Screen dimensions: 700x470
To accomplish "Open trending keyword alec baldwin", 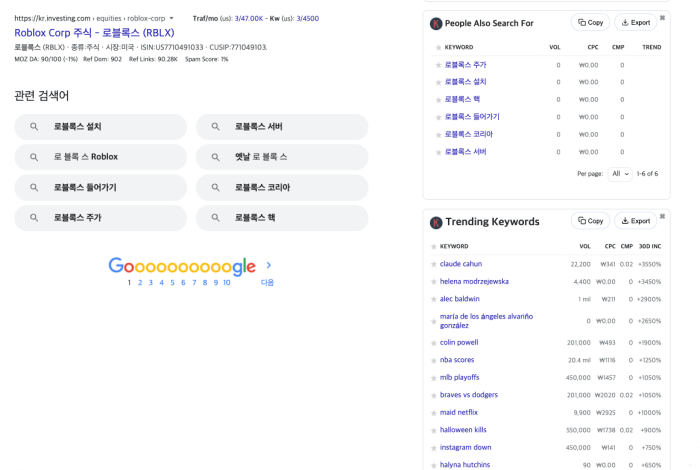I will 459,299.
